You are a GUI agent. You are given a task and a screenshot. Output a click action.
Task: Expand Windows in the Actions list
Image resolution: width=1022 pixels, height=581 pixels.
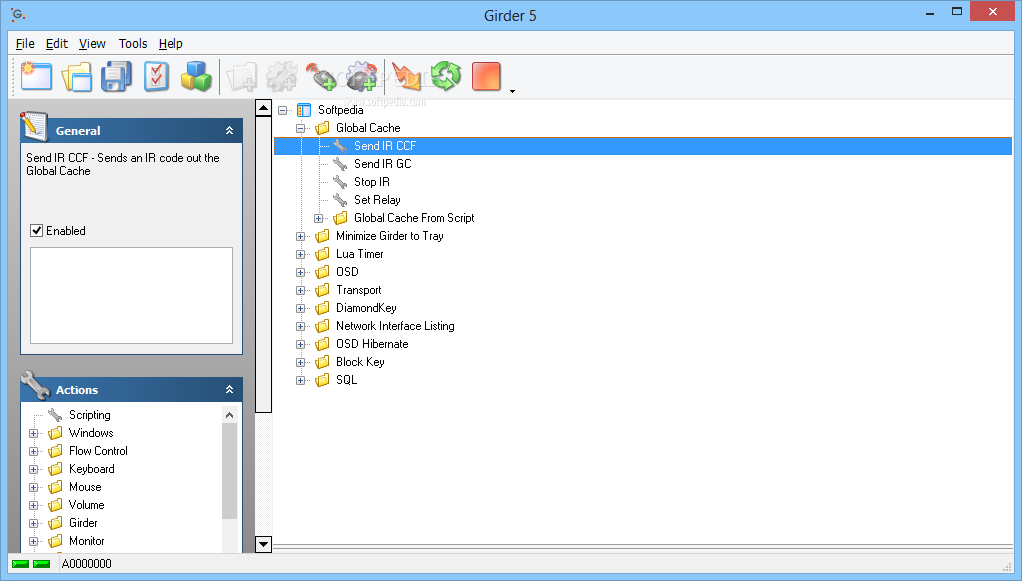pos(33,434)
